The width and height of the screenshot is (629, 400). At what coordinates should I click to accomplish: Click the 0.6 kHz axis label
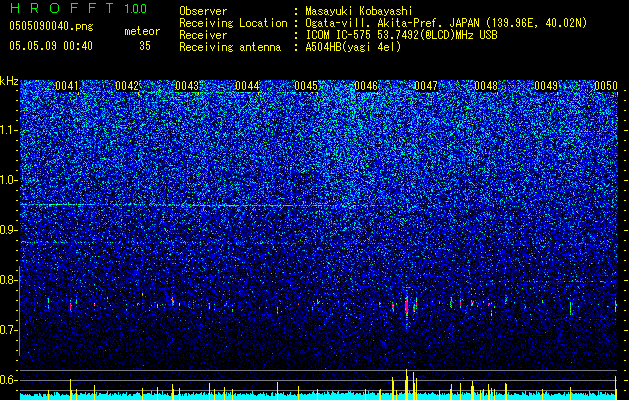tap(9, 380)
